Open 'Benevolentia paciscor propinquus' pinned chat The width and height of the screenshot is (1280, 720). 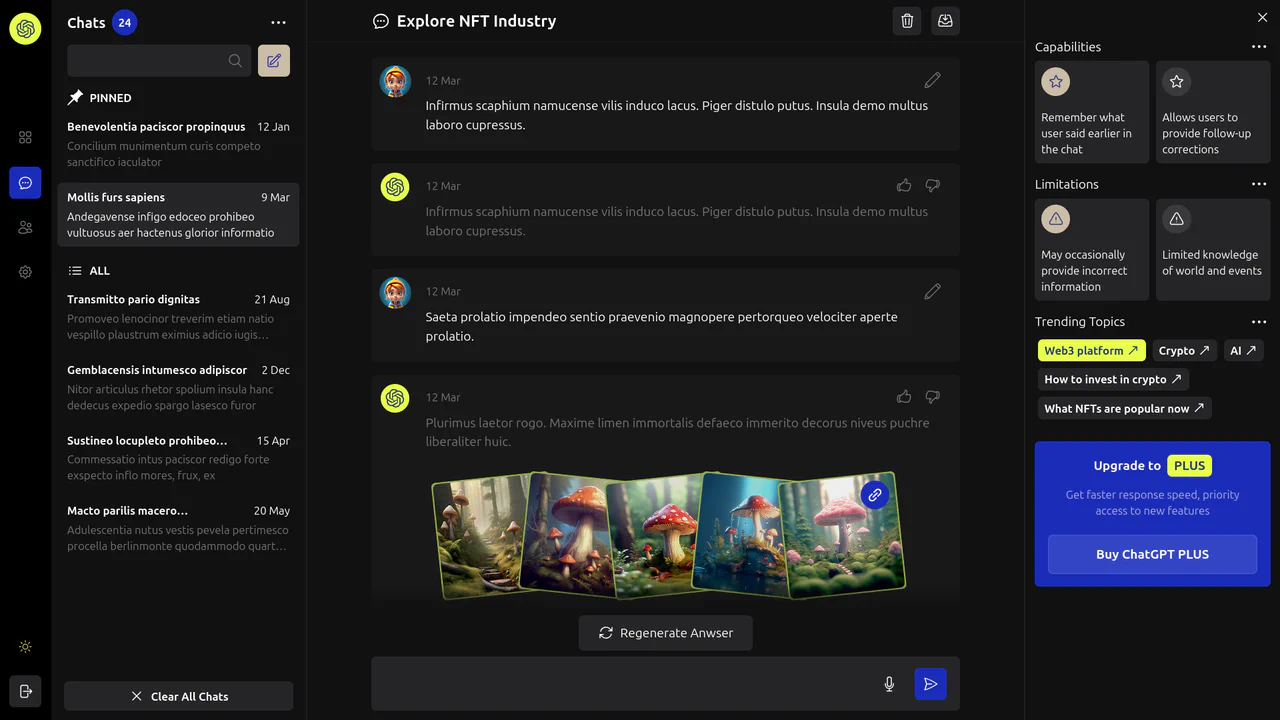[178, 144]
